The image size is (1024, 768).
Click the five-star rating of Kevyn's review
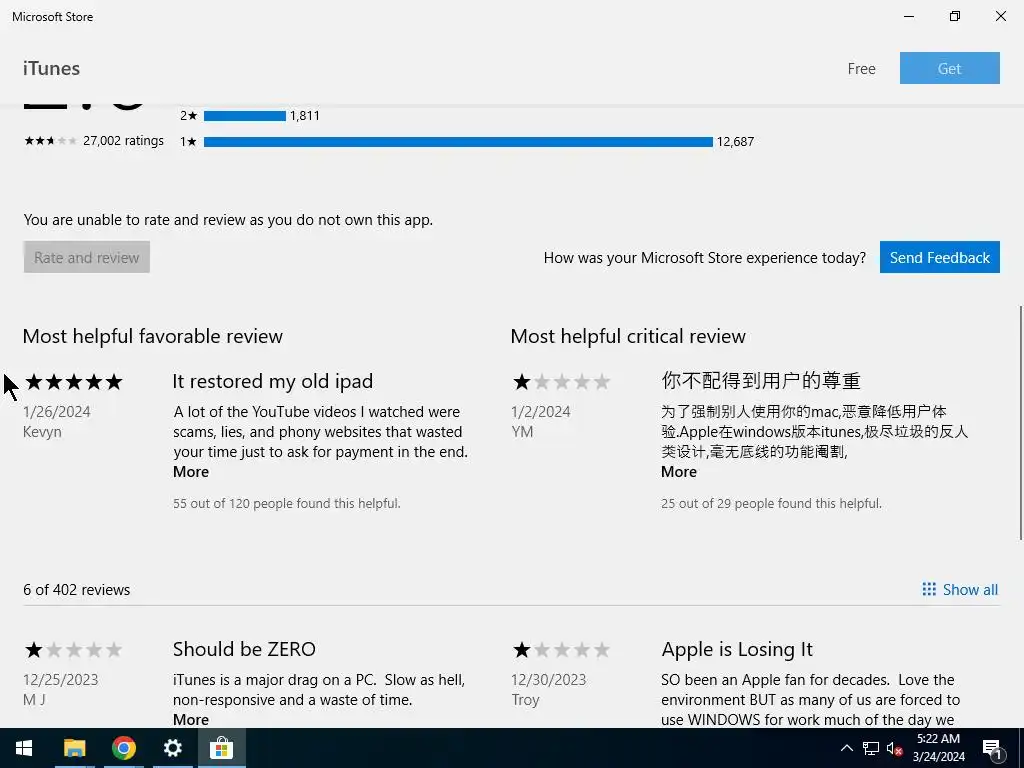coord(73,381)
